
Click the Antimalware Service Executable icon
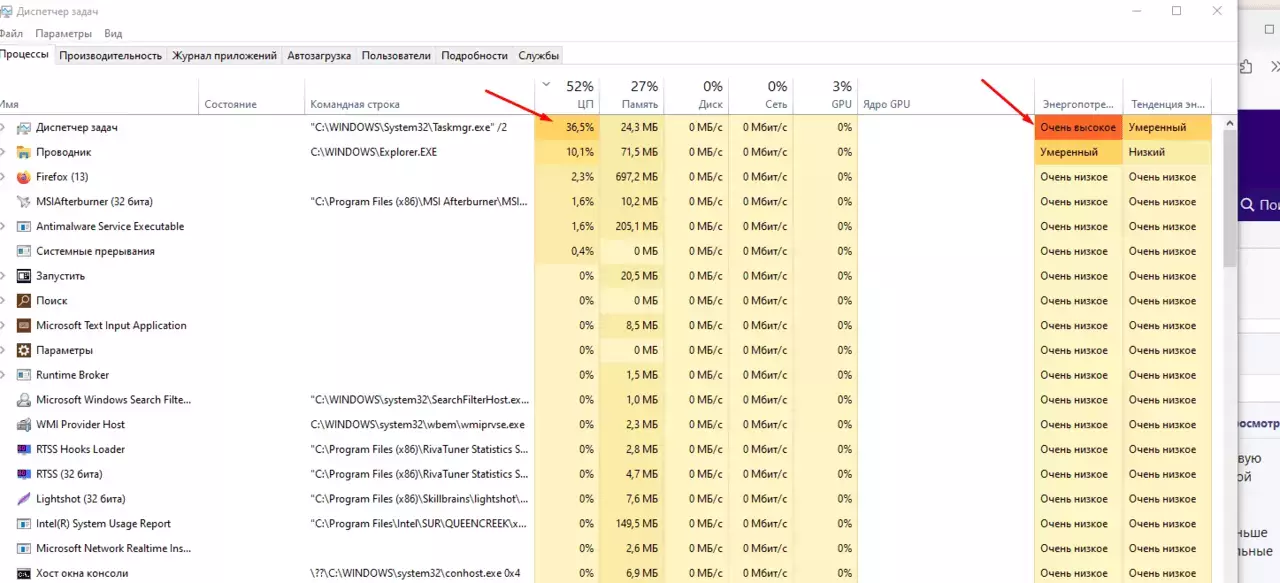pyautogui.click(x=24, y=226)
